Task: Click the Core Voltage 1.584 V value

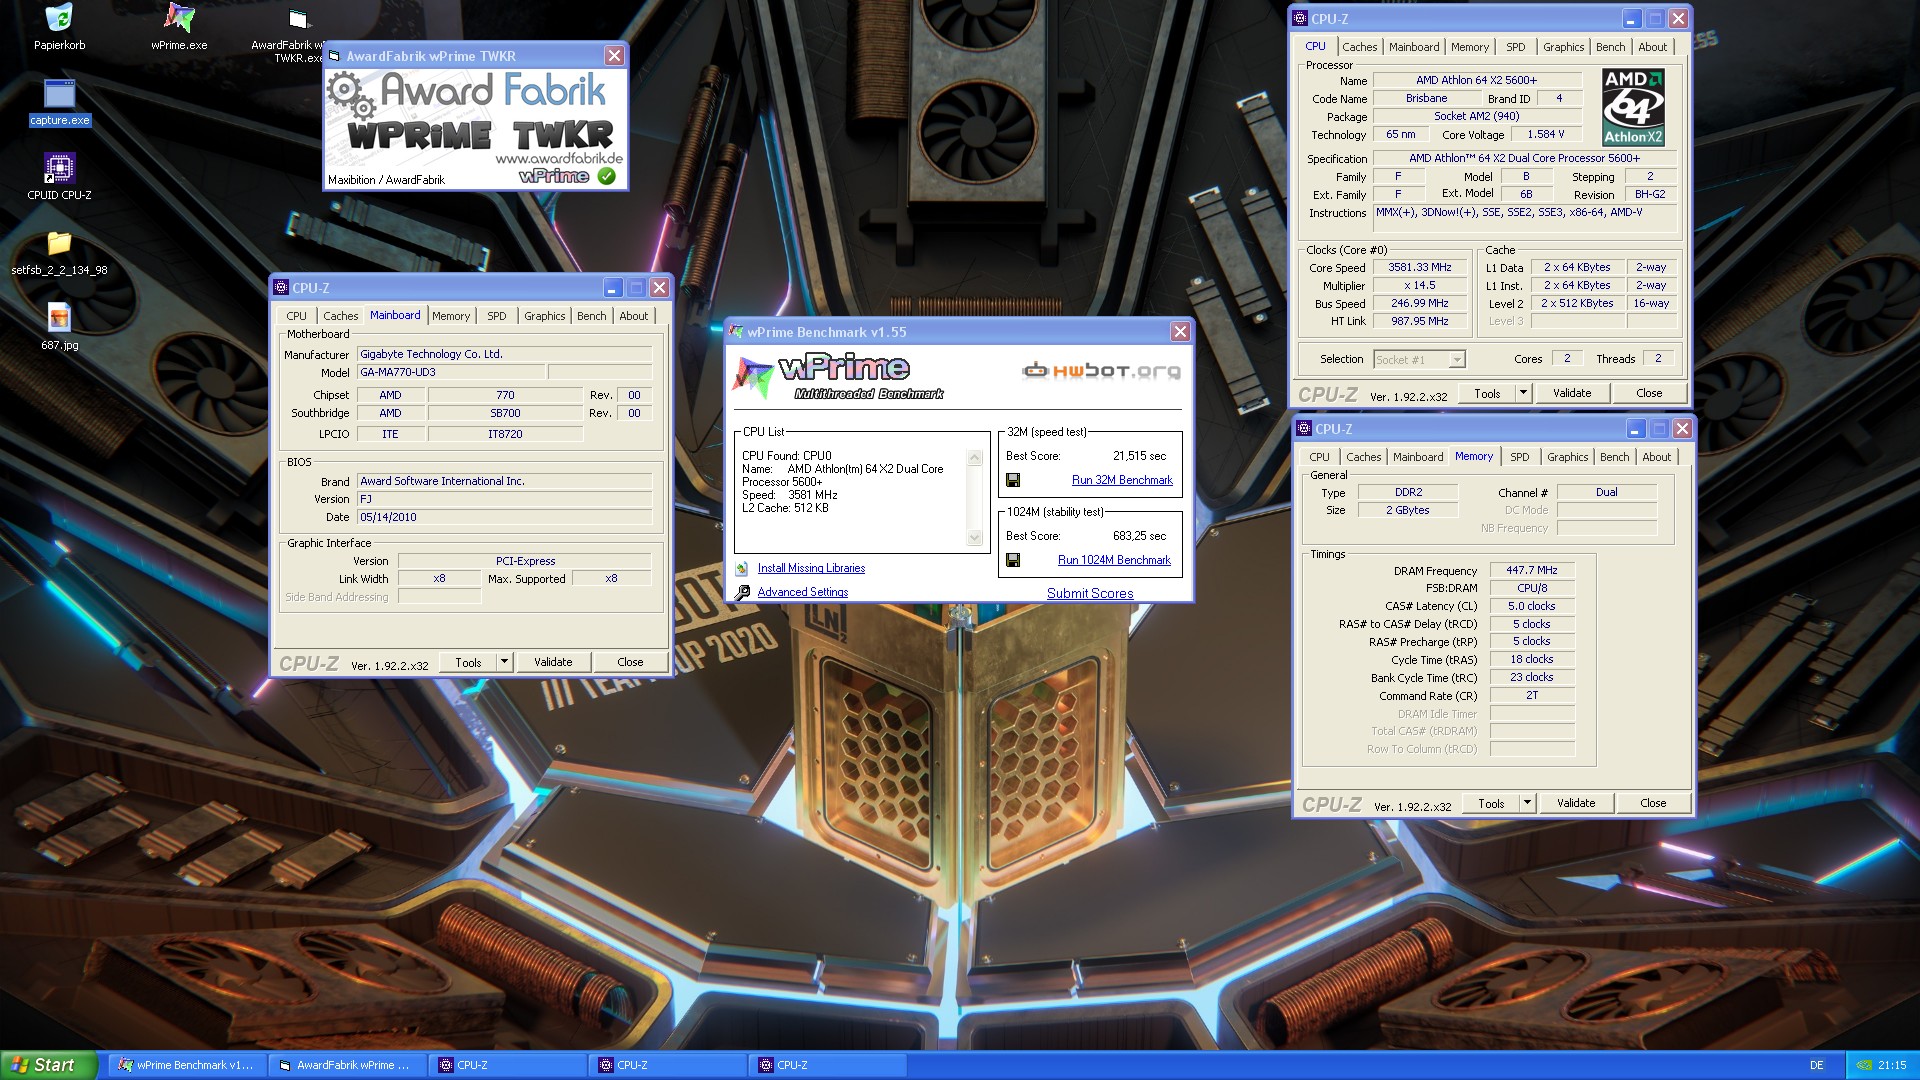Action: tap(1546, 134)
